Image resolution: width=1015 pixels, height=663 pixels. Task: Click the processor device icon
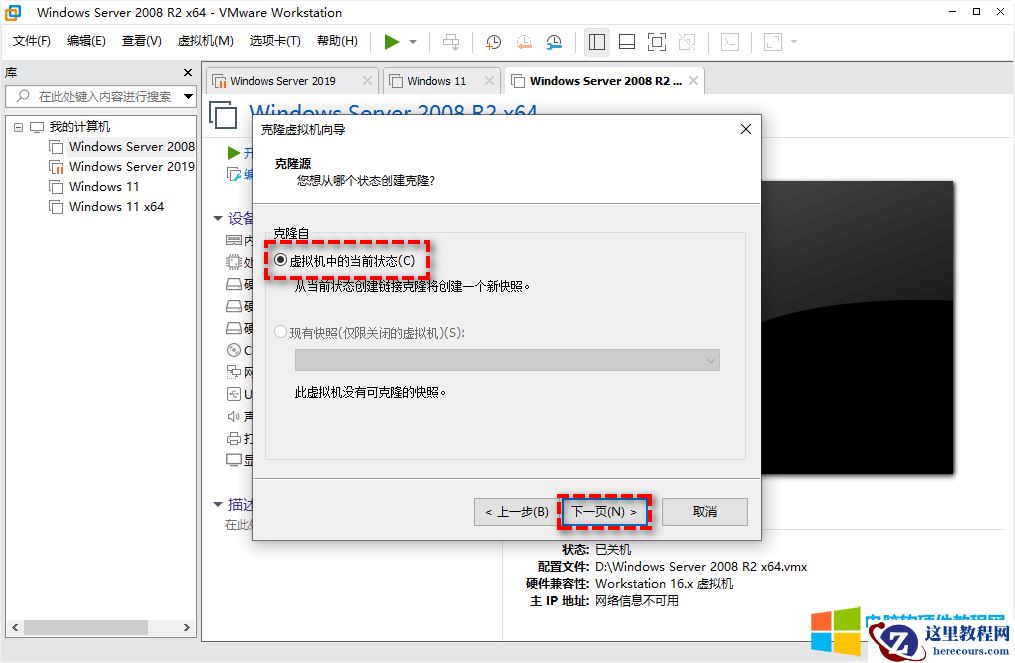[x=234, y=262]
